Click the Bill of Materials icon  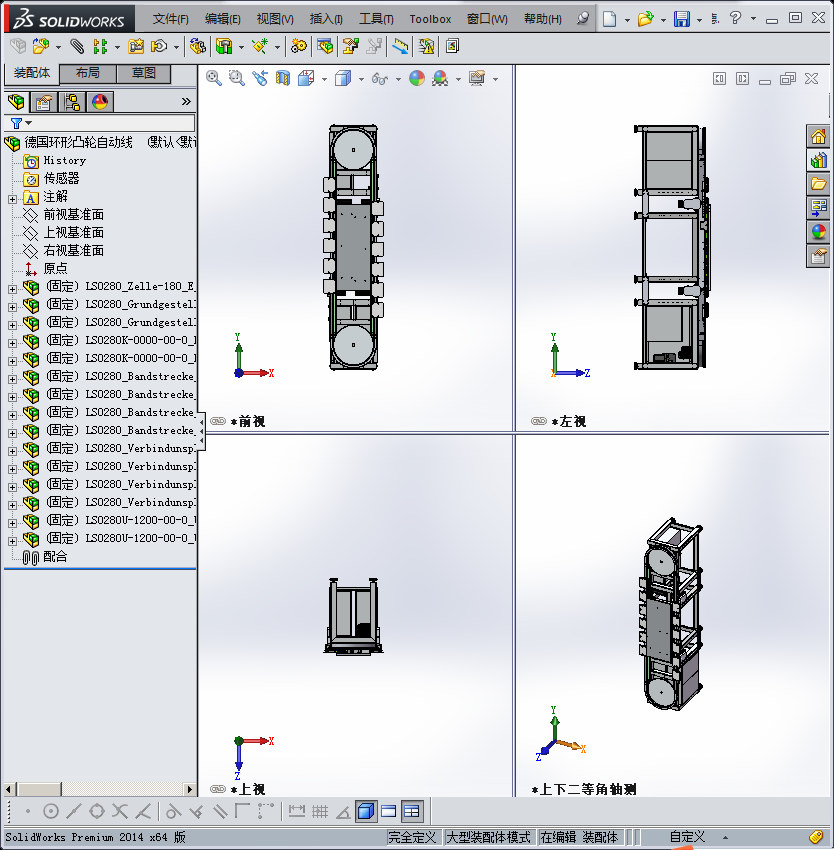point(325,46)
